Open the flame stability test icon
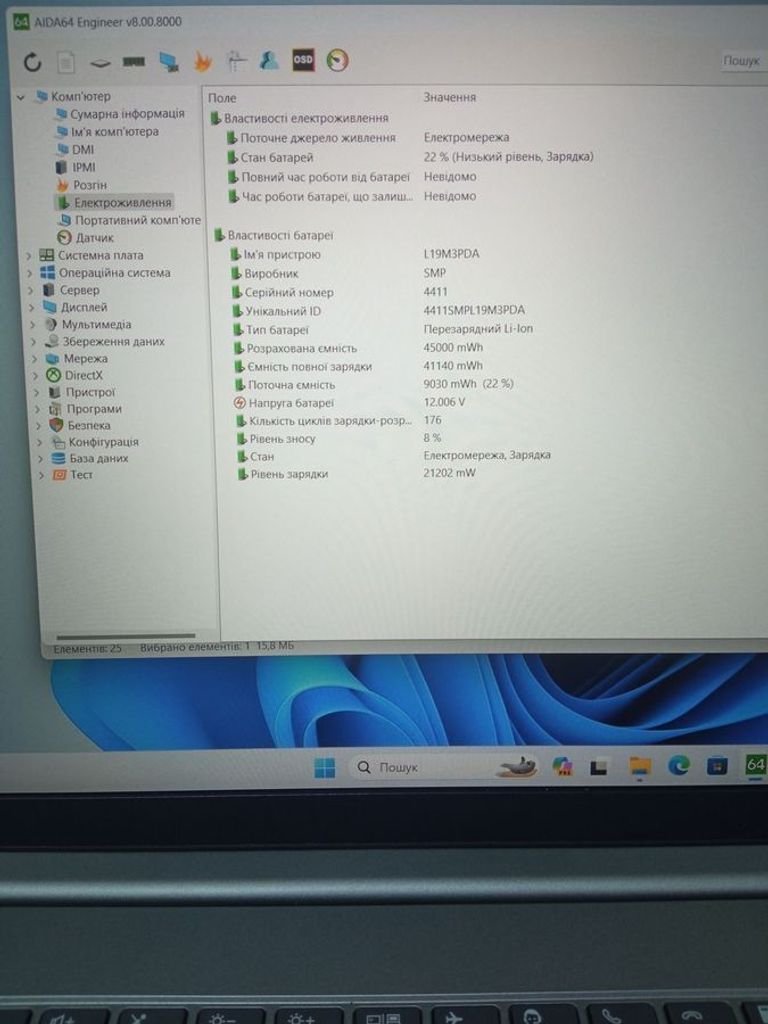Image resolution: width=768 pixels, height=1024 pixels. click(x=202, y=62)
